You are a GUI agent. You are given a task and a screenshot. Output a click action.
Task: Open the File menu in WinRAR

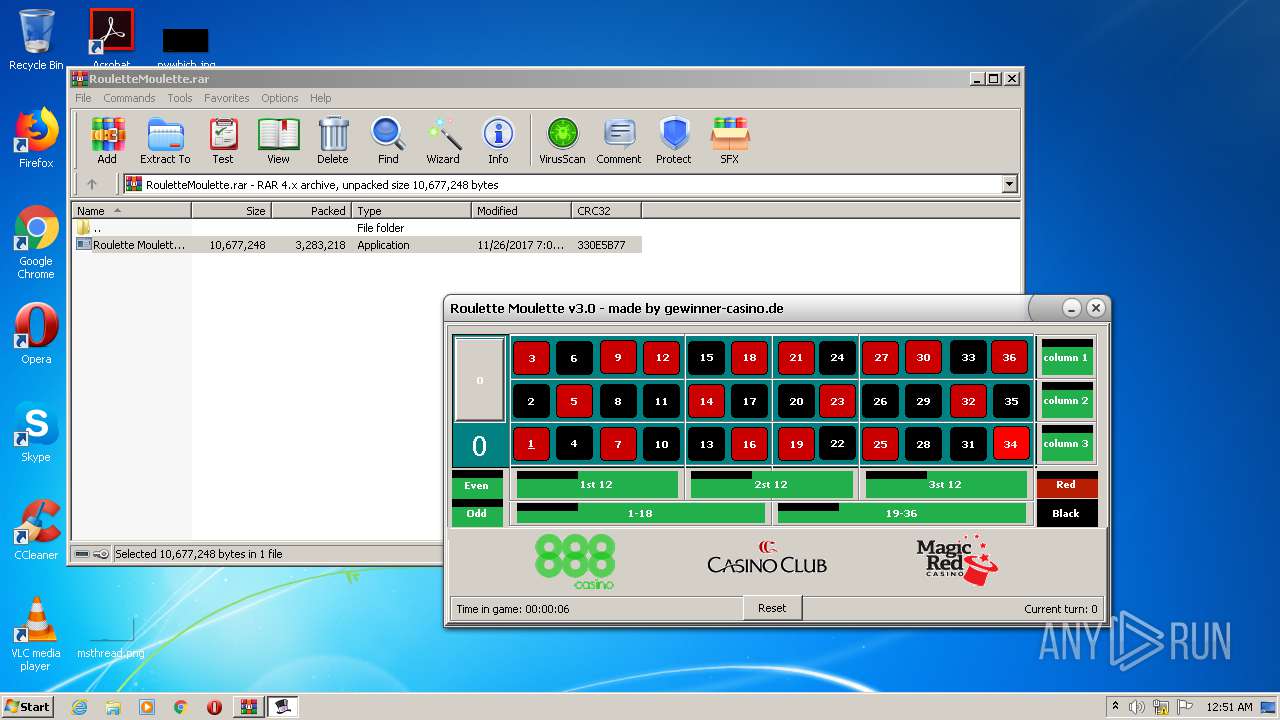pyautogui.click(x=83, y=98)
